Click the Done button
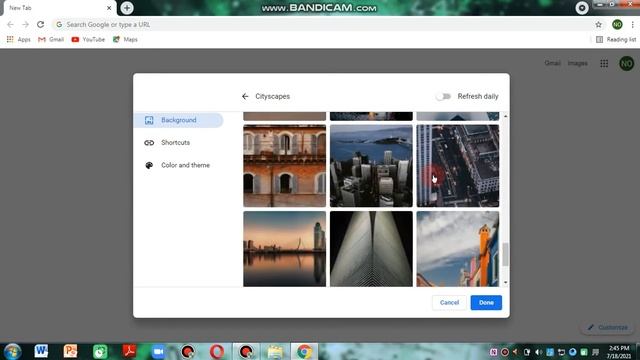This screenshot has width=640, height=360. point(486,302)
